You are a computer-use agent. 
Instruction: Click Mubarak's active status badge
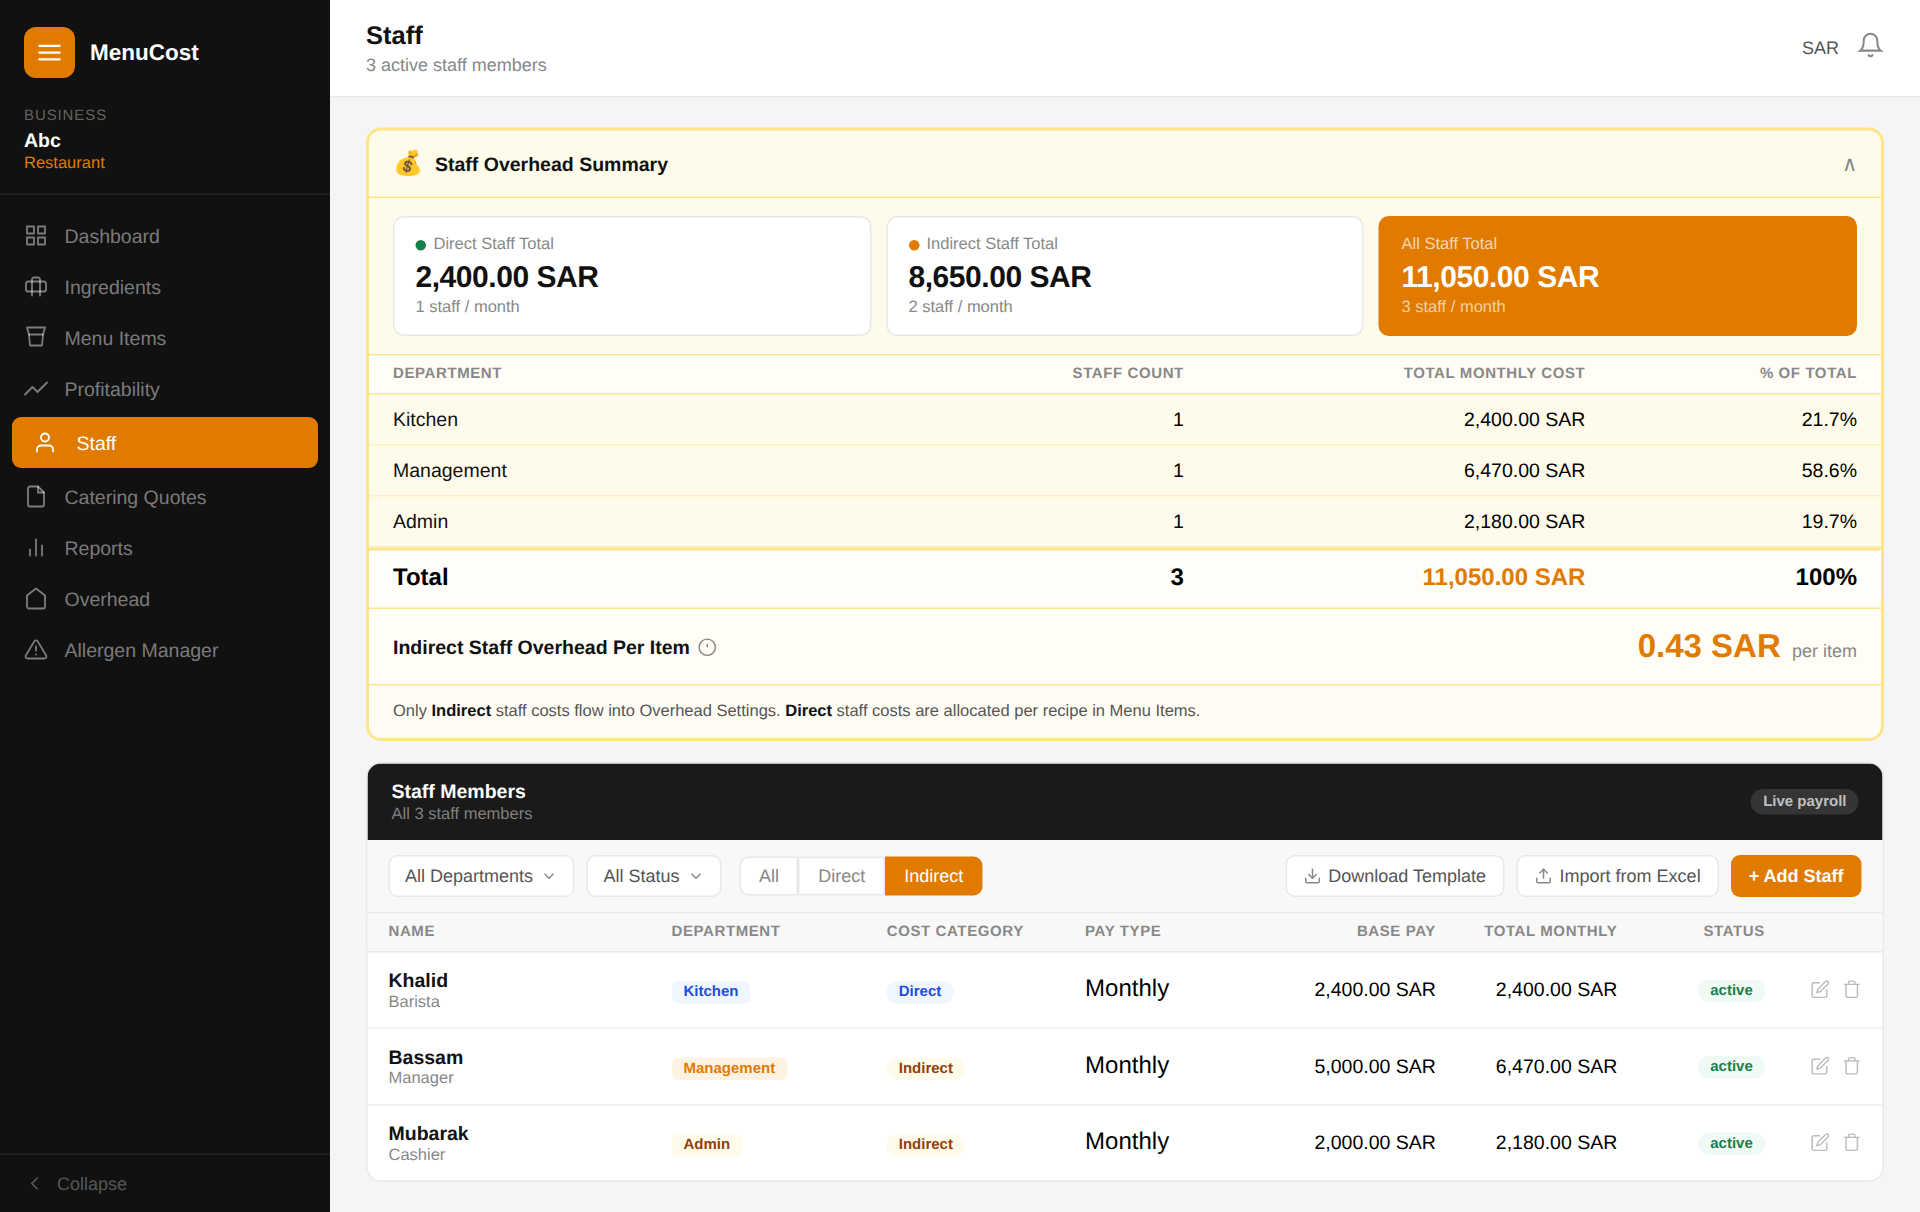[1731, 1143]
